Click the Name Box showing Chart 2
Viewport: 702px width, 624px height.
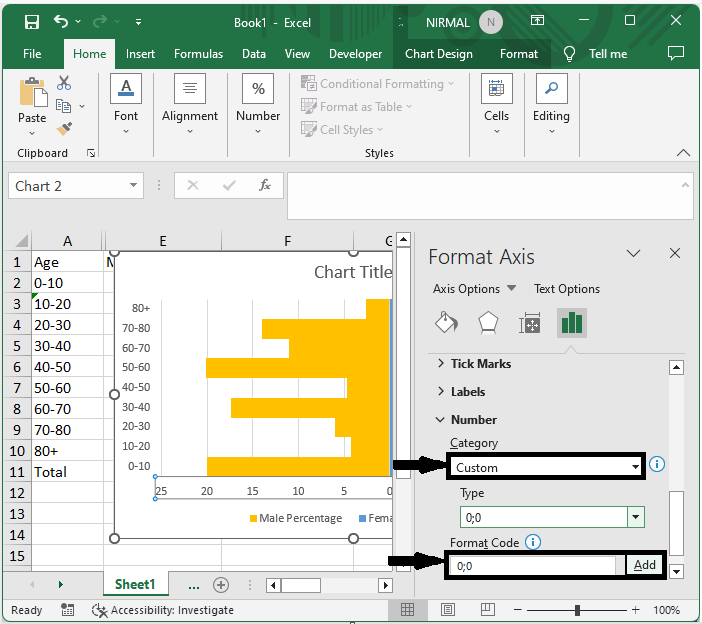(x=67, y=186)
